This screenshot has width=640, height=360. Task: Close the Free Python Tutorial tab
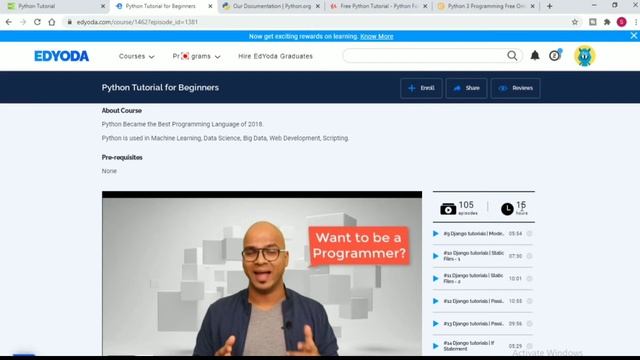(425, 6)
